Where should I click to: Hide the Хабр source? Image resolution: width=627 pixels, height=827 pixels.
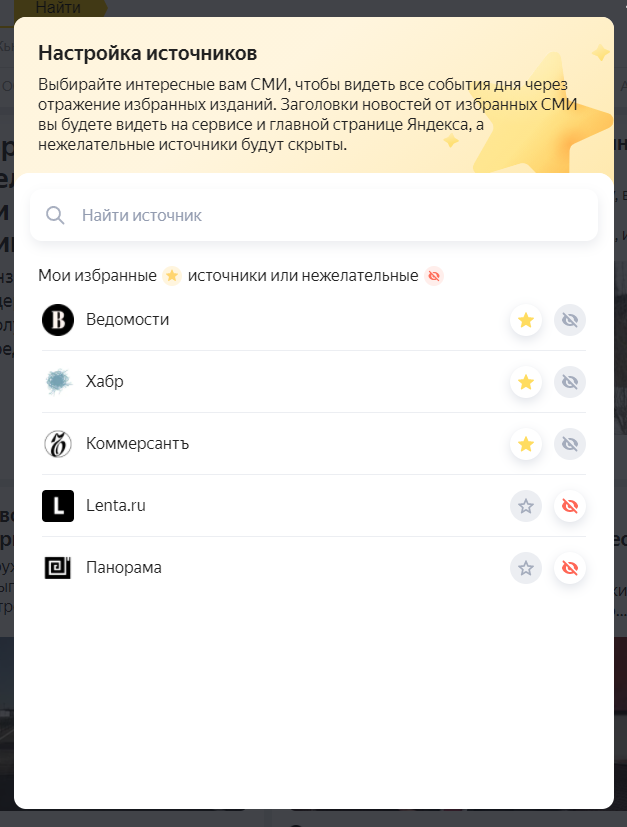570,382
